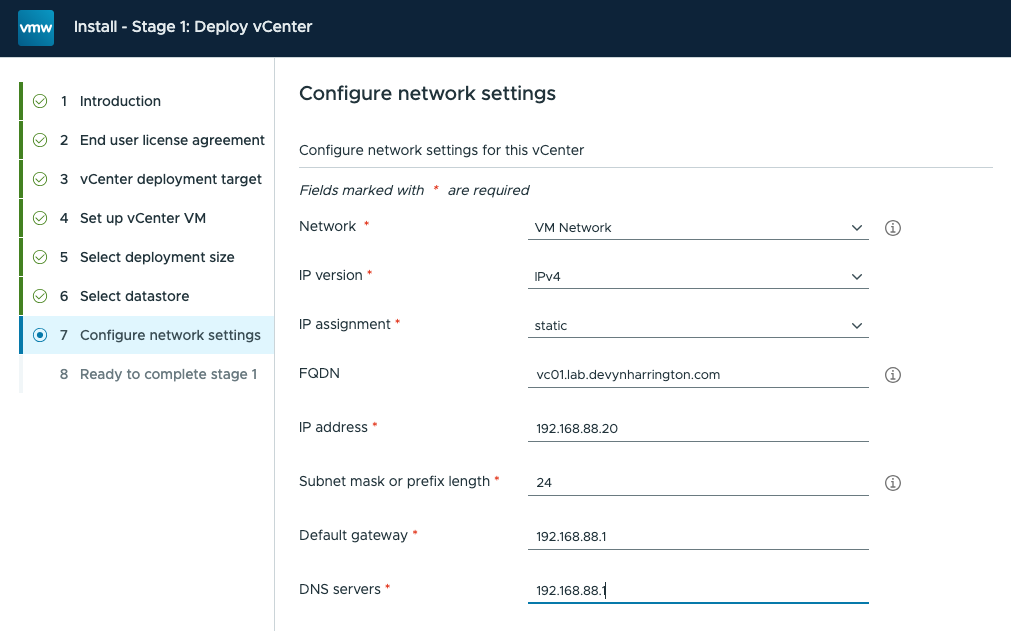Click the subnet mask or prefix length field
This screenshot has width=1011, height=631.
[698, 483]
